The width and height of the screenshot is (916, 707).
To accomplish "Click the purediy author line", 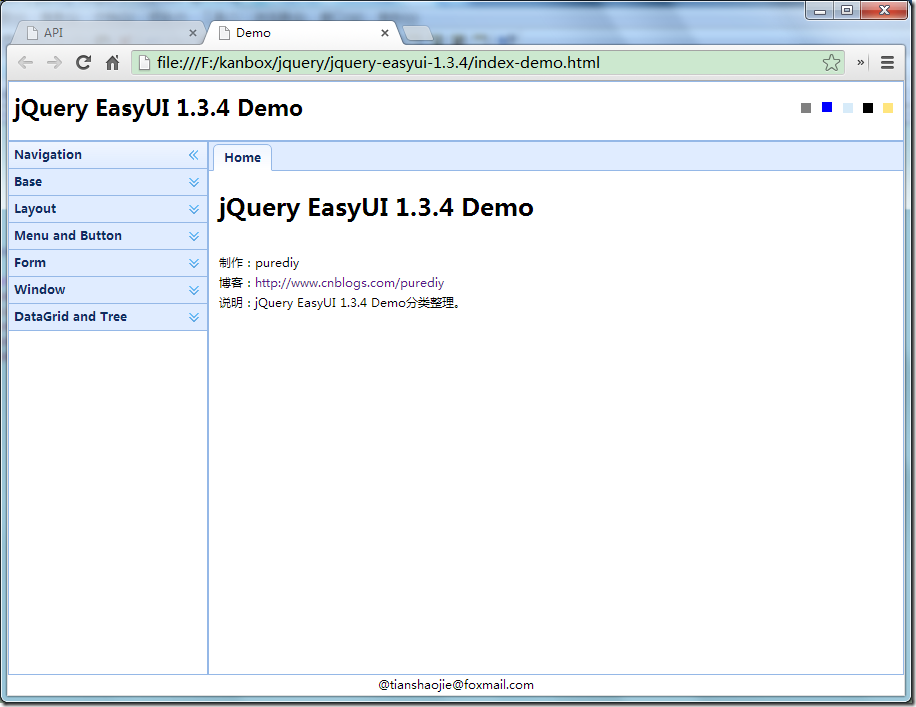I will (x=259, y=263).
